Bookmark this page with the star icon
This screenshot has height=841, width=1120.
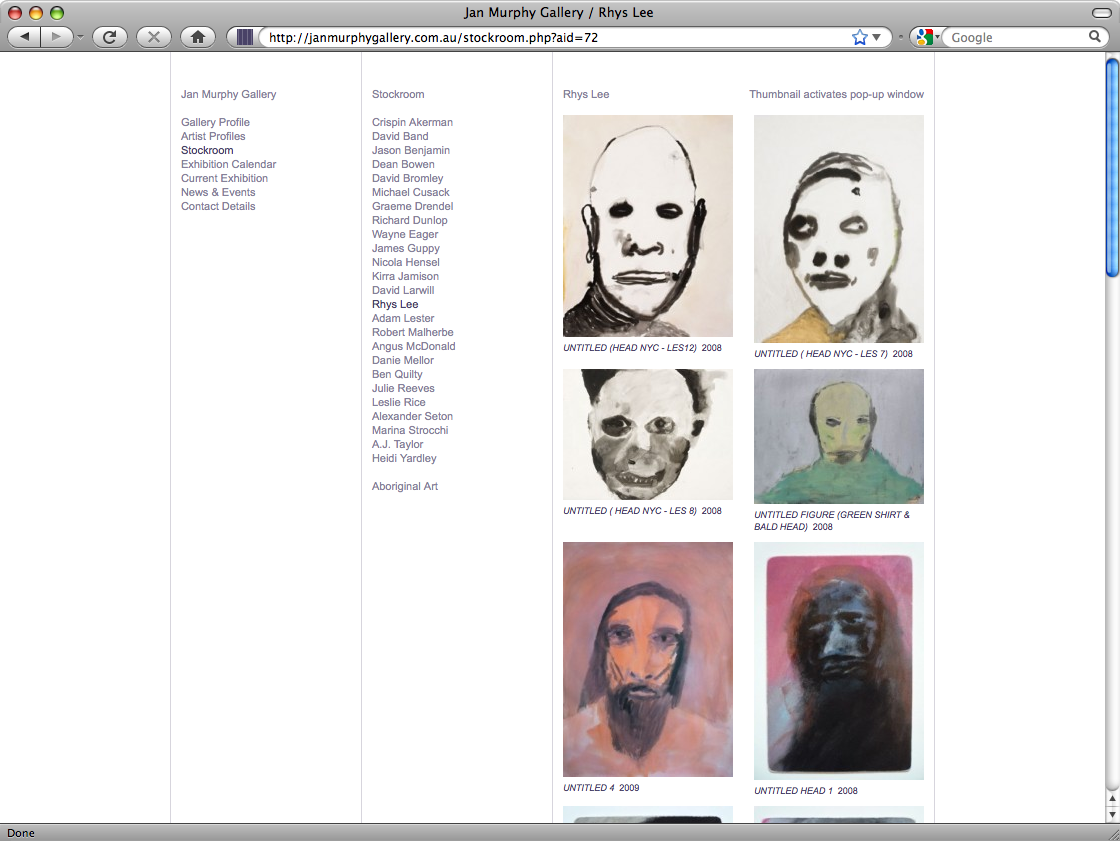tap(859, 37)
